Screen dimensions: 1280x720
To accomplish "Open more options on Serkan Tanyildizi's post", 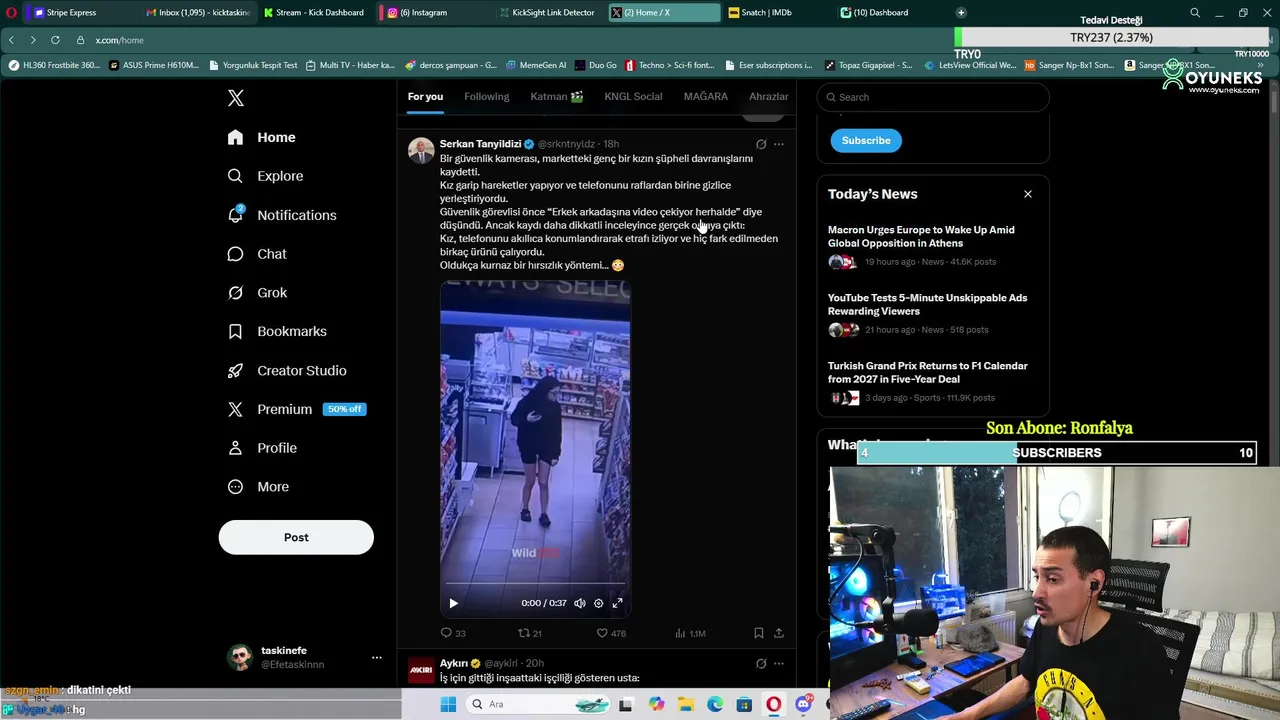I will pos(779,144).
